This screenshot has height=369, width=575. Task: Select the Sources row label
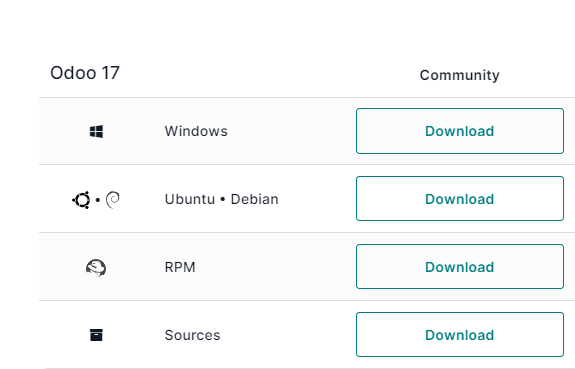(x=193, y=335)
